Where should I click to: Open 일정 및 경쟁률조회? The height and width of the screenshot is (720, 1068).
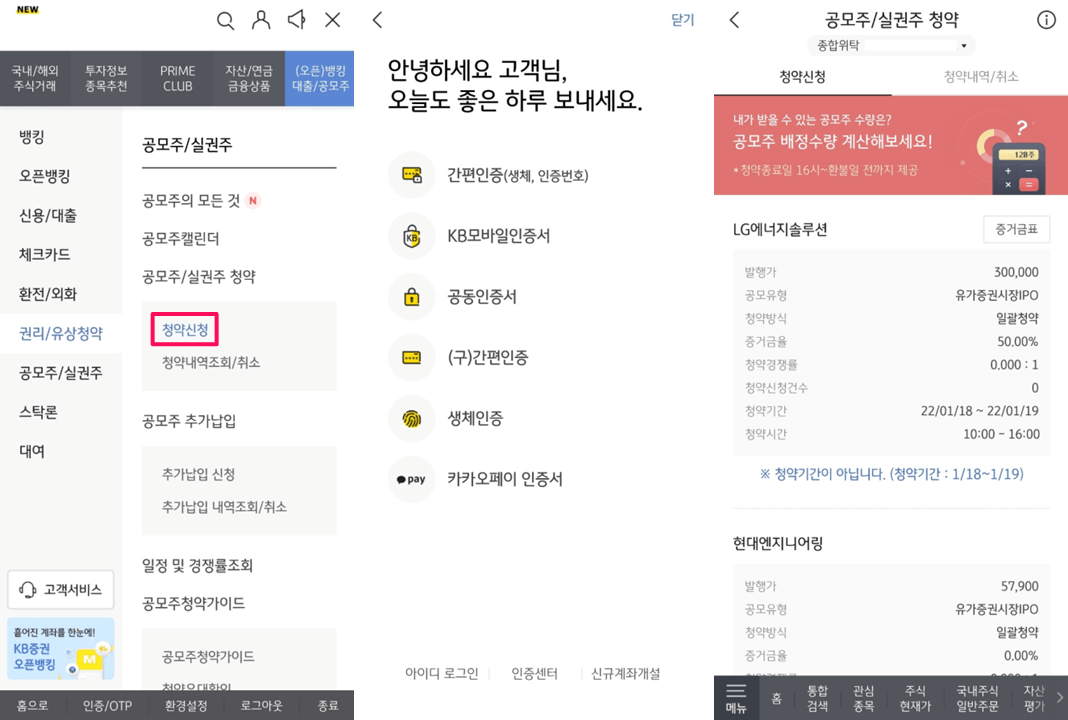click(198, 565)
